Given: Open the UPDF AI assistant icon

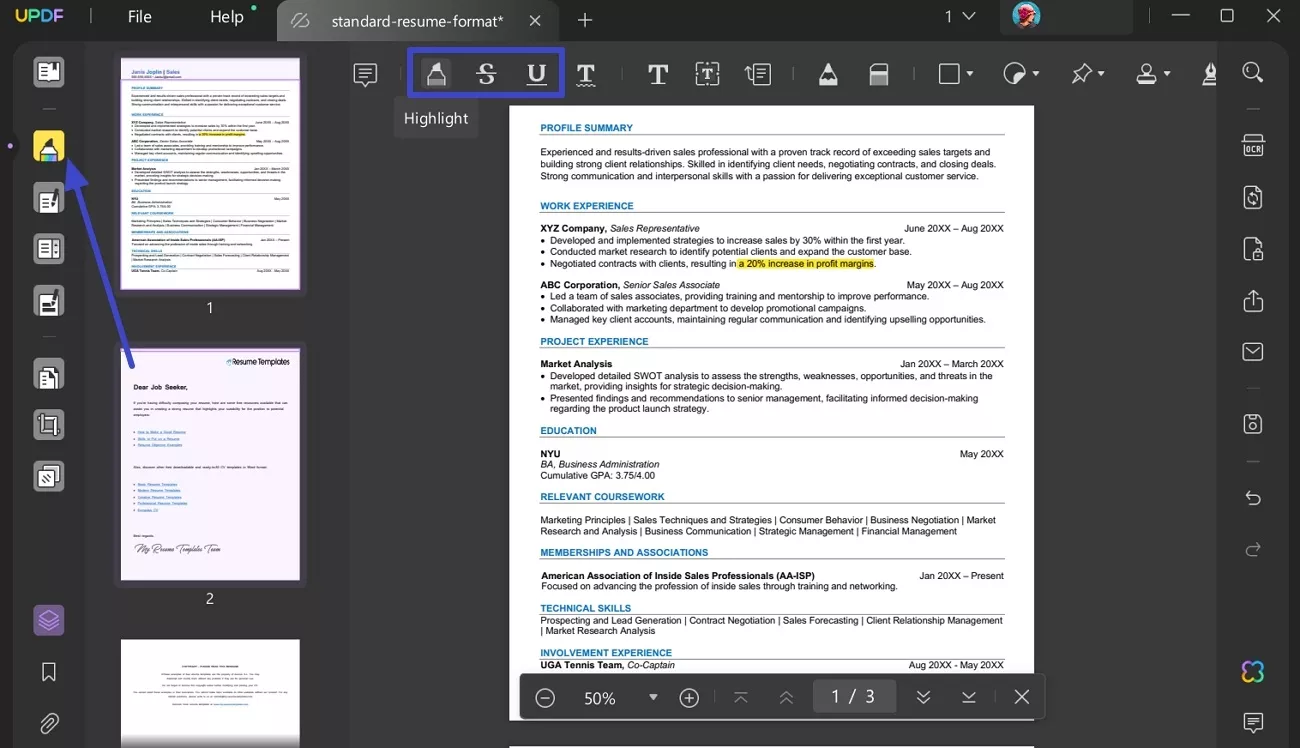Looking at the screenshot, I should point(1252,671).
